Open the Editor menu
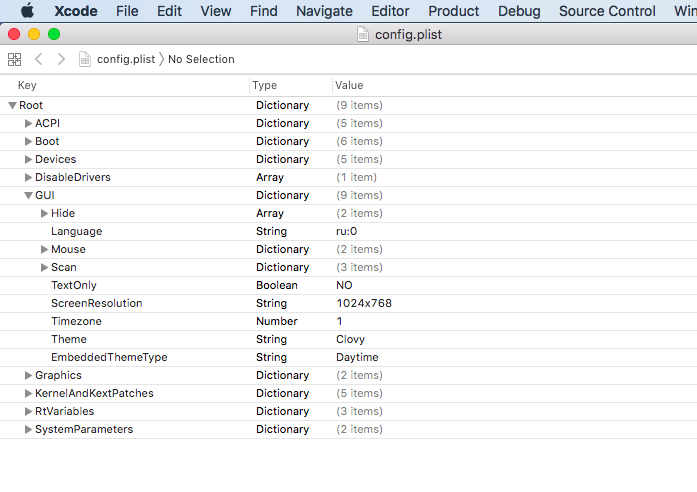 point(390,11)
